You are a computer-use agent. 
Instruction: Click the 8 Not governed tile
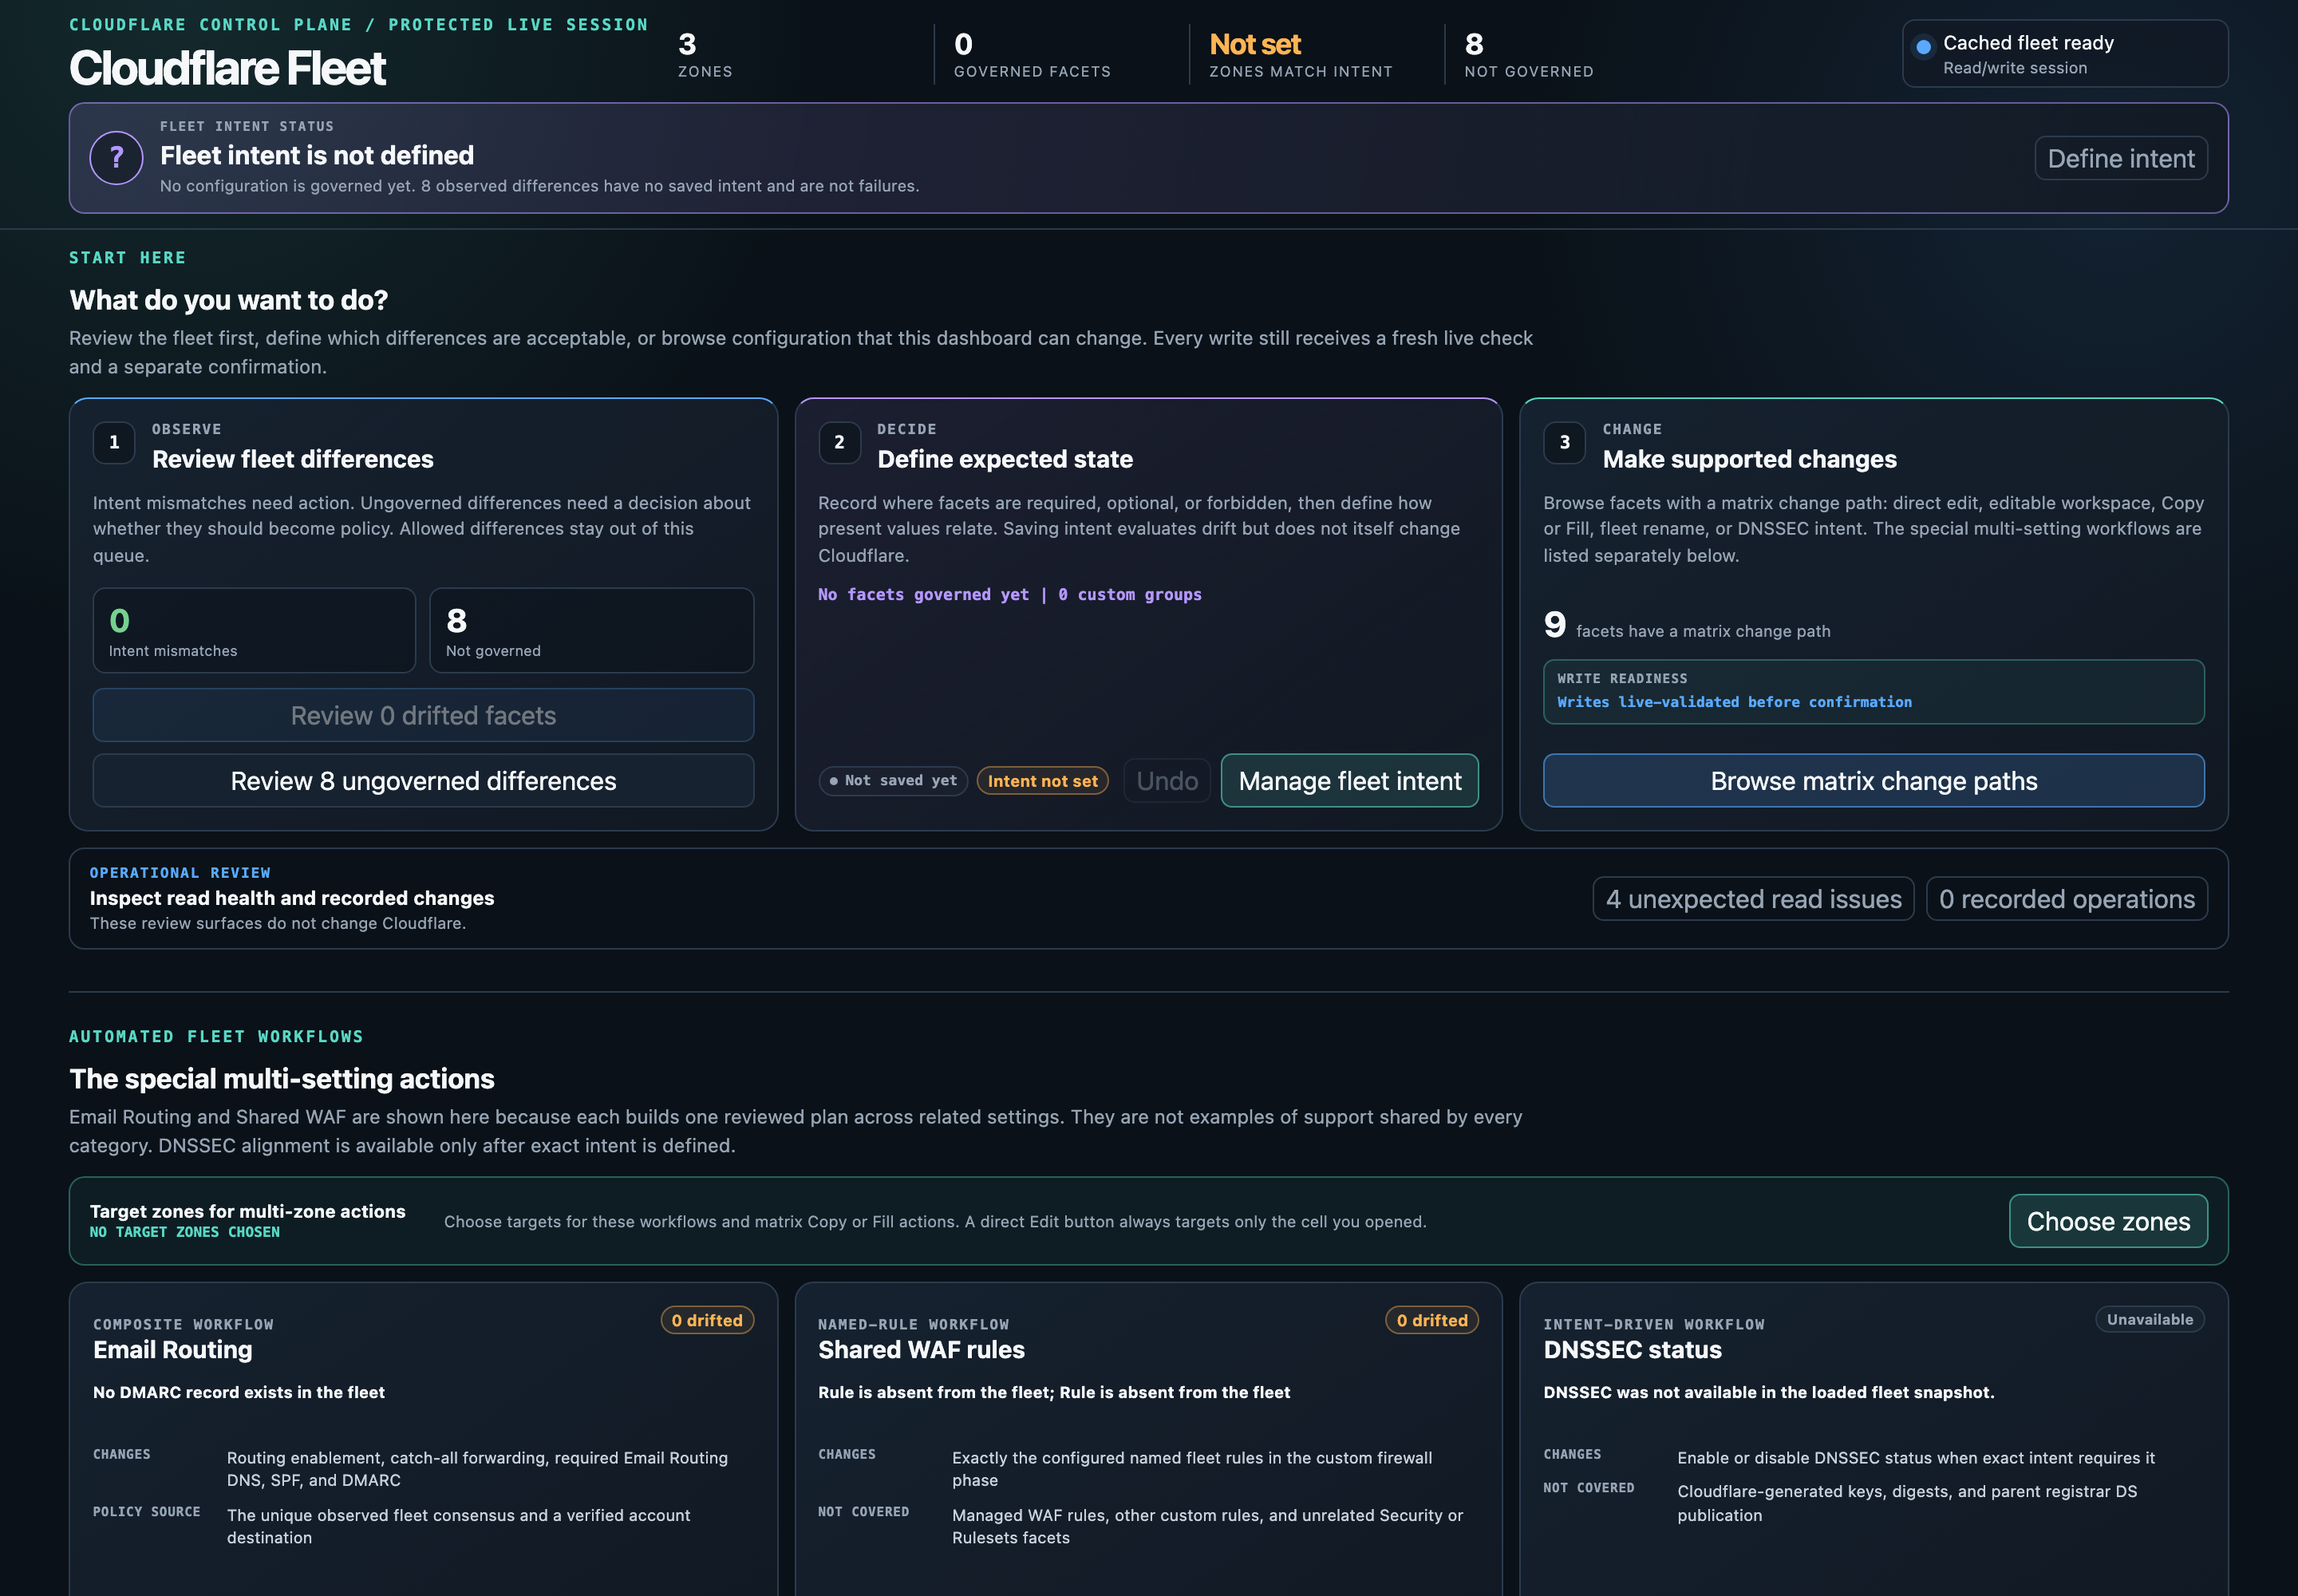tap(591, 631)
